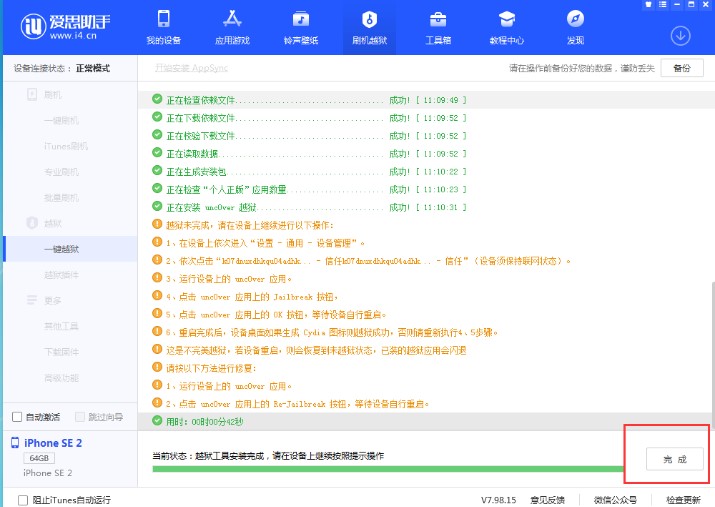
Task: Click the 备份 backup button
Action: (x=681, y=68)
